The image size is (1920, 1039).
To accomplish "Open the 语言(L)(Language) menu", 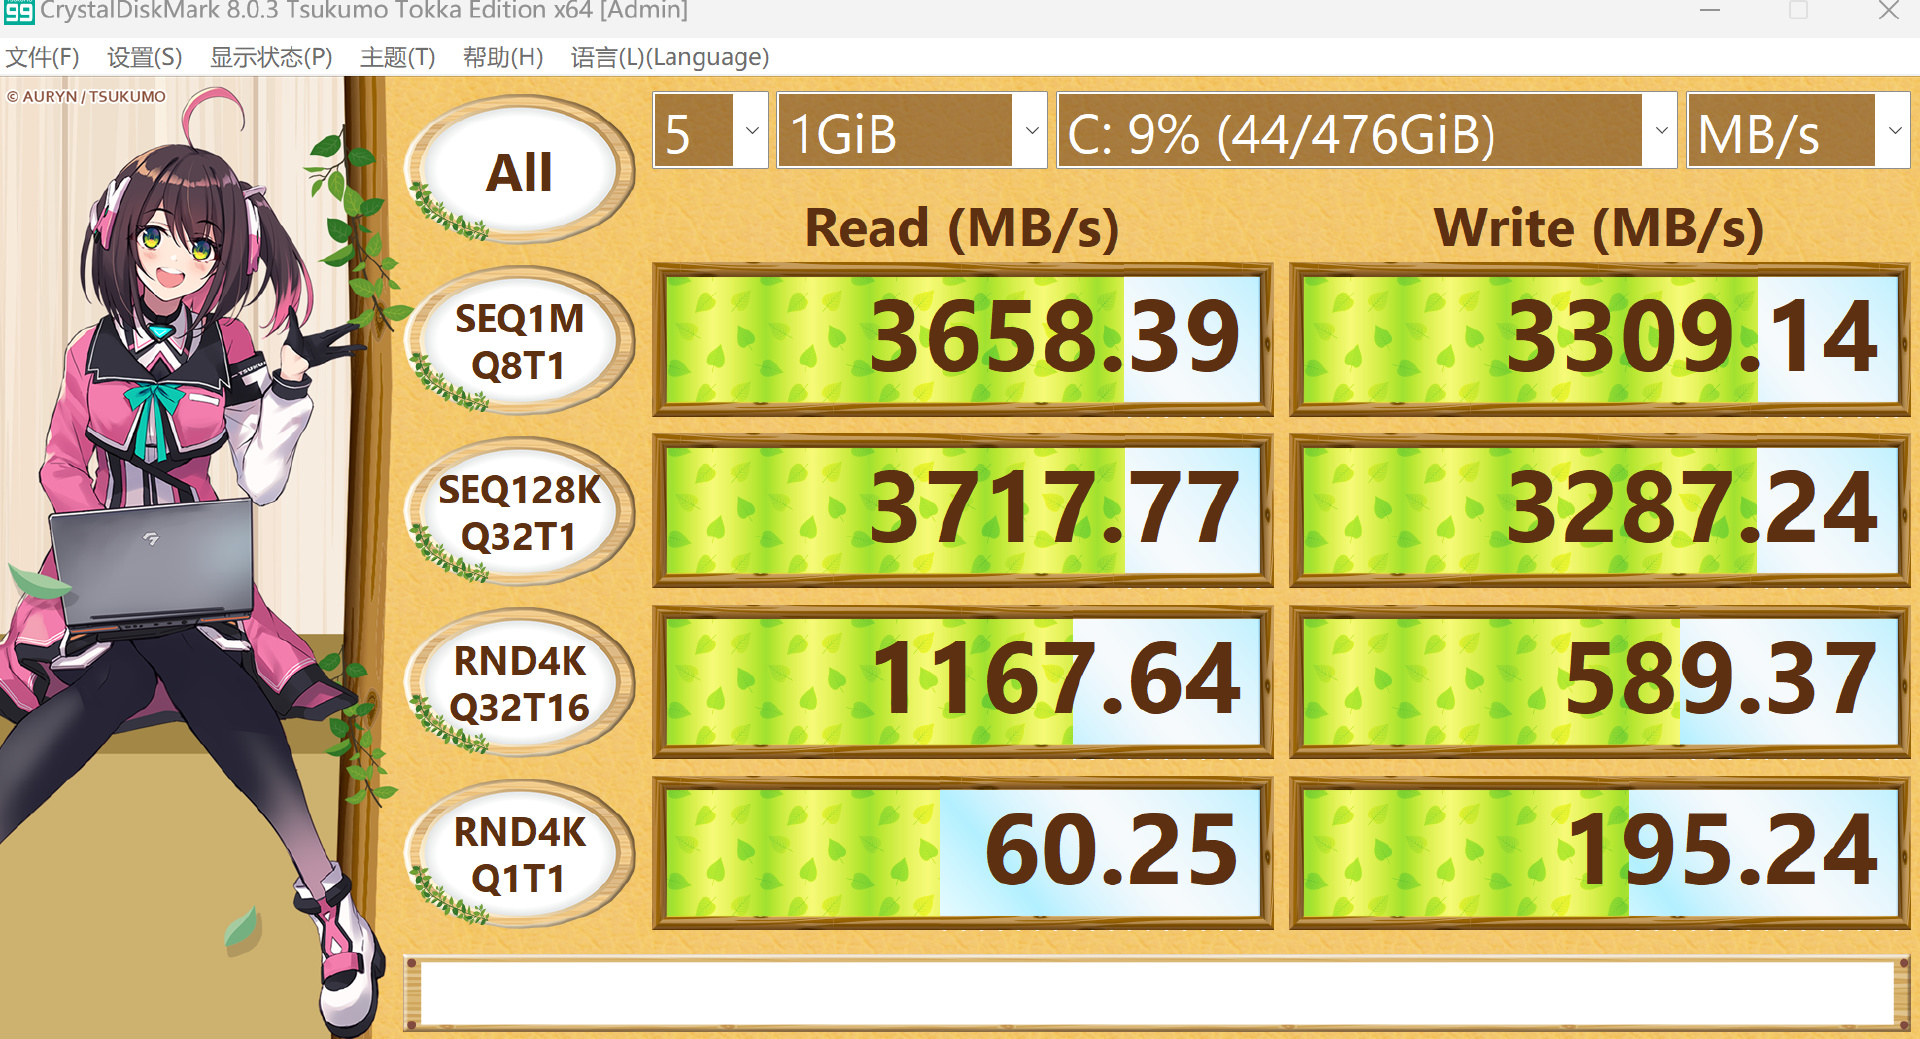I will 670,57.
